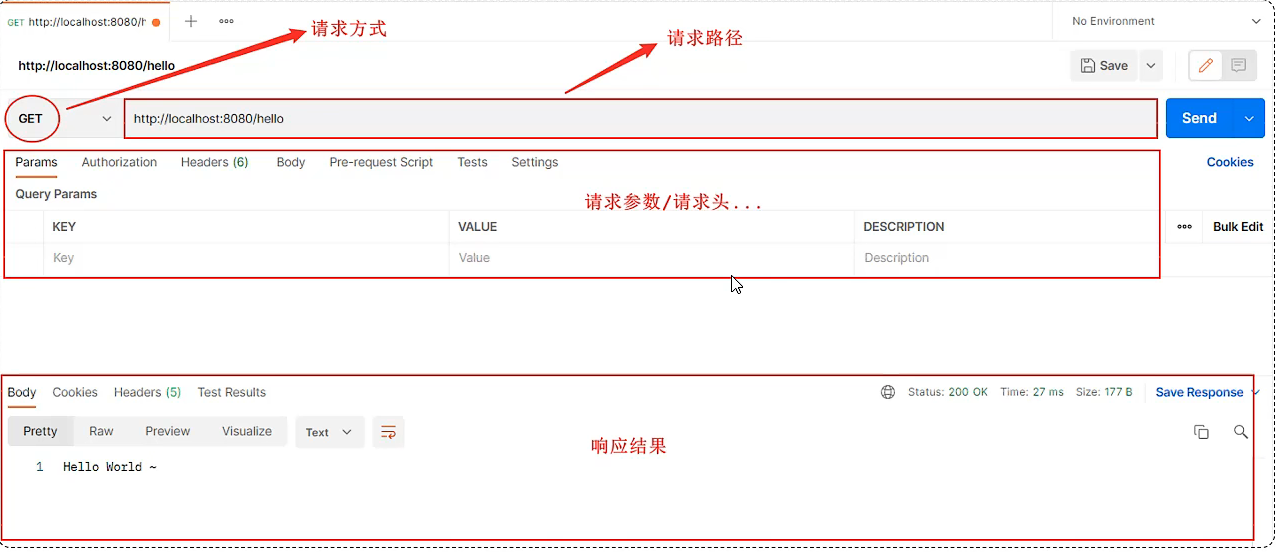Image resolution: width=1276 pixels, height=552 pixels.
Task: Click the Size: 177 B value
Action: pos(1104,392)
